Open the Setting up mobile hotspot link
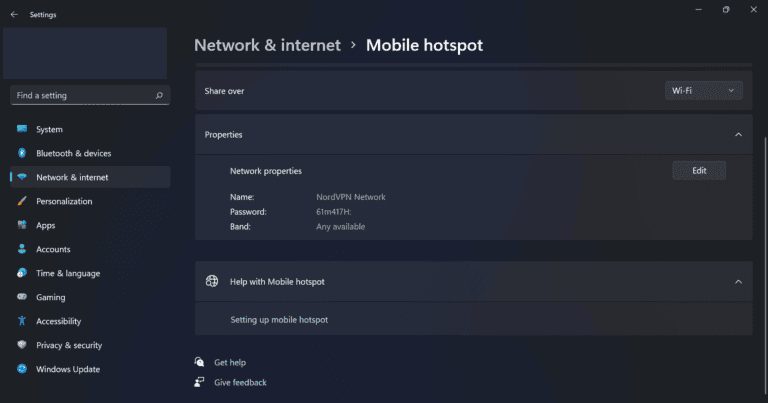Viewport: 768px width, 403px height. point(279,320)
